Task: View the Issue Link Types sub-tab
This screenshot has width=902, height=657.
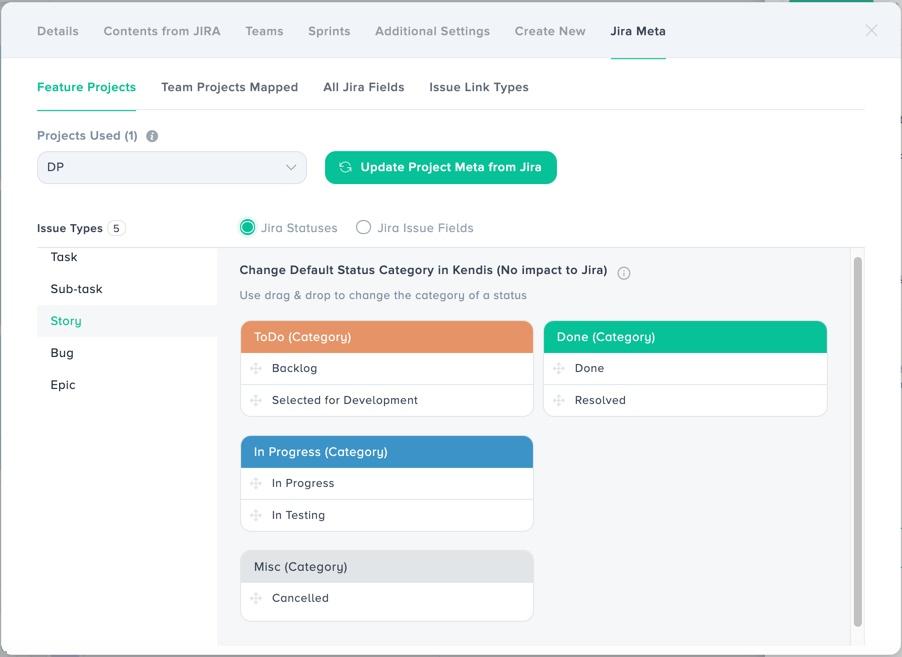Action: tap(479, 87)
